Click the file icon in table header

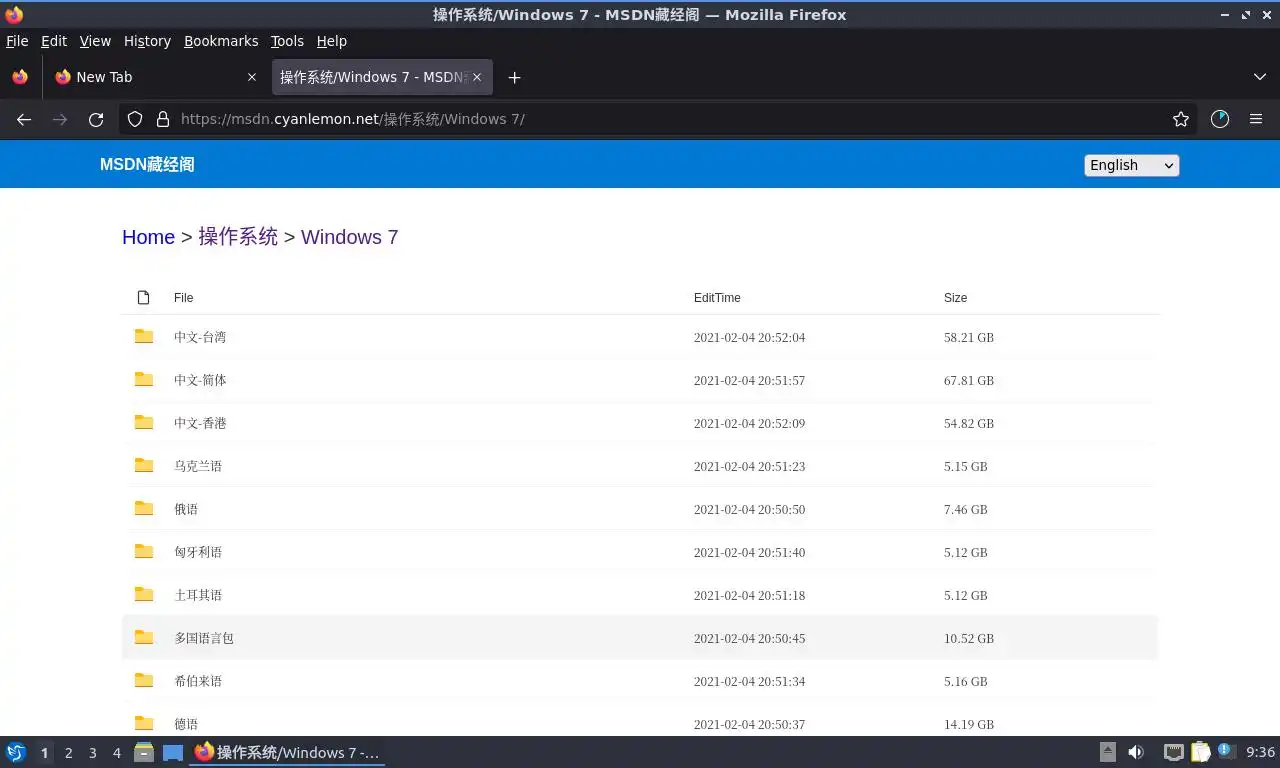pyautogui.click(x=143, y=297)
